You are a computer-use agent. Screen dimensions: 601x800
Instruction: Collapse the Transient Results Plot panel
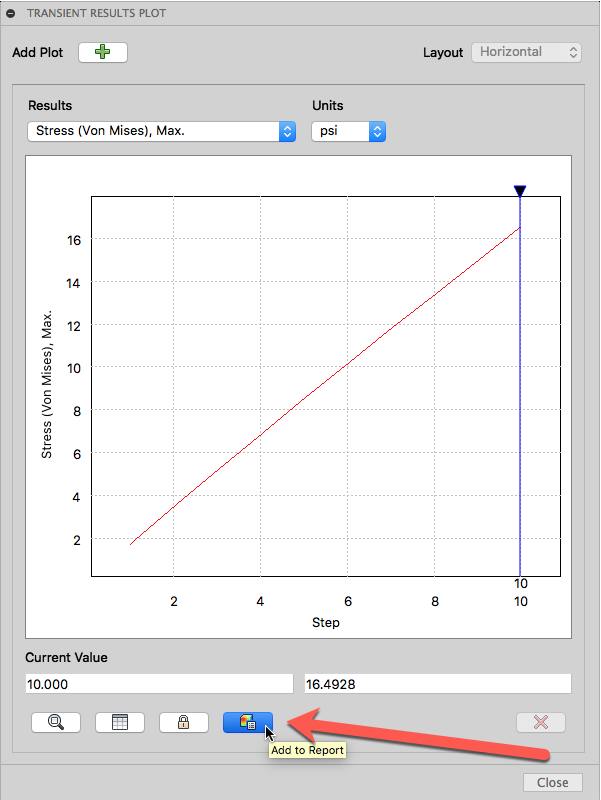click(x=11, y=14)
